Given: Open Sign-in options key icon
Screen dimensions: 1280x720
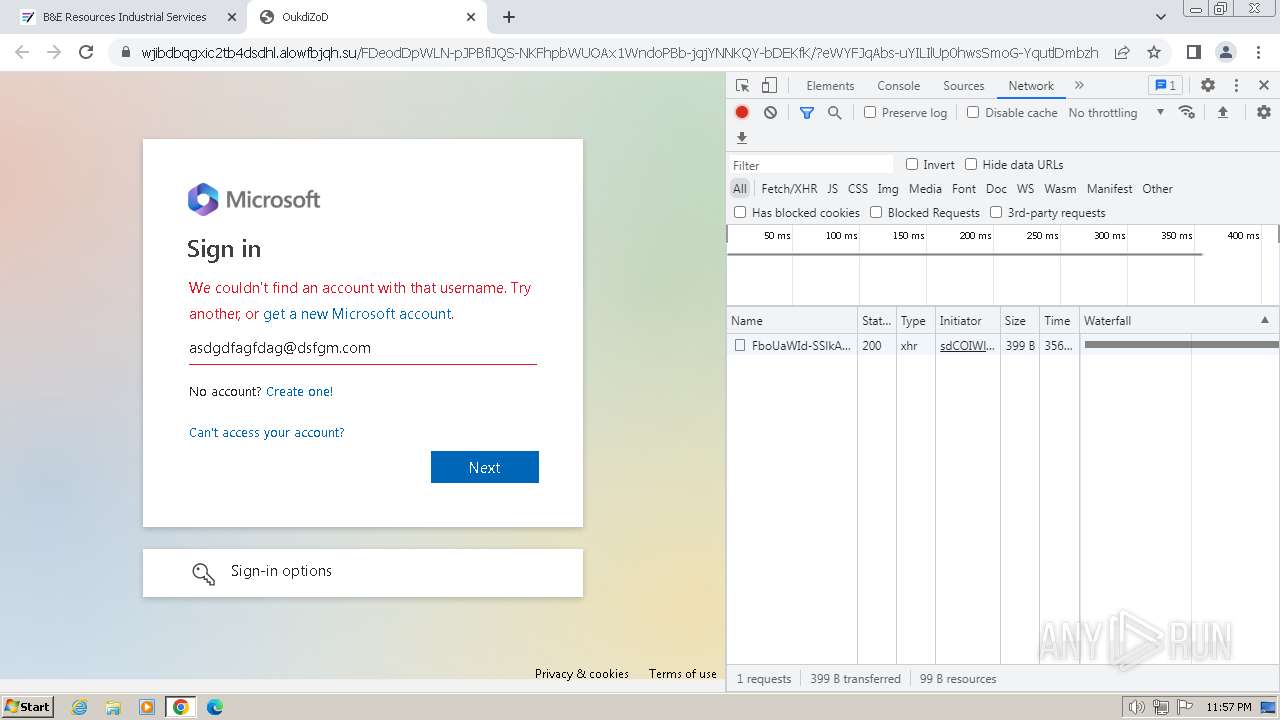Looking at the screenshot, I should [x=203, y=573].
